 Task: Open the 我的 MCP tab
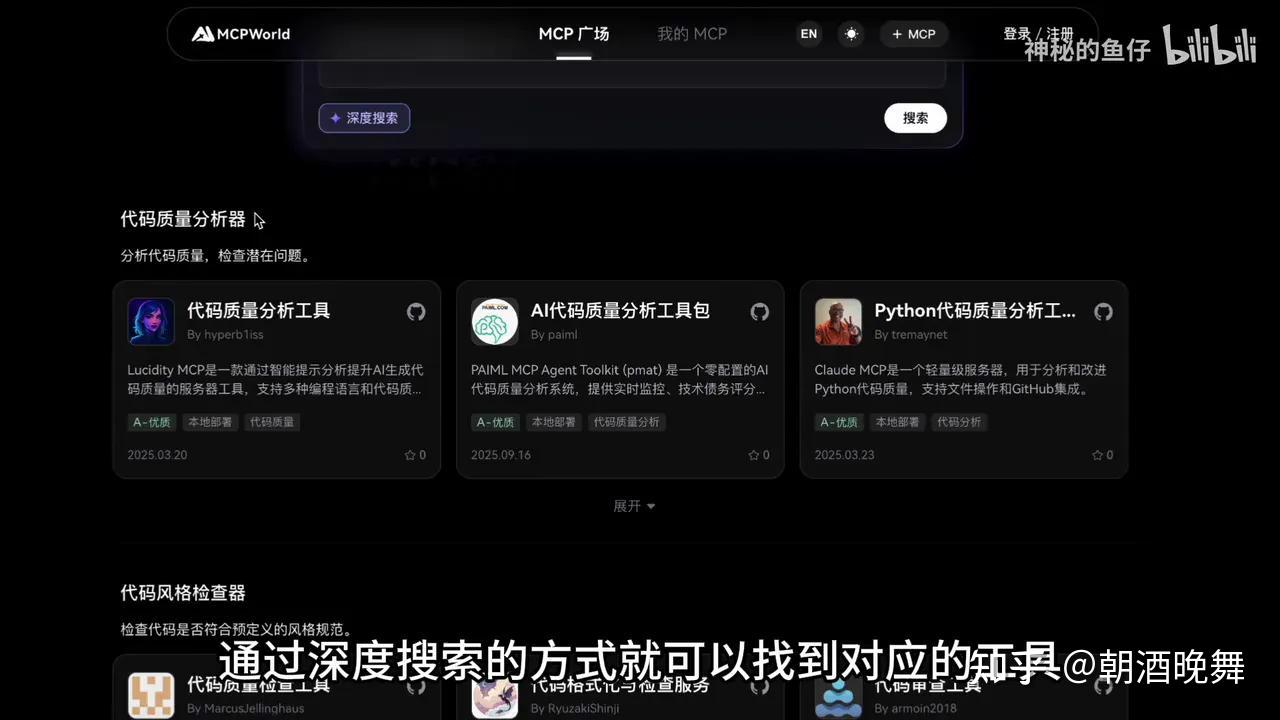(x=692, y=34)
